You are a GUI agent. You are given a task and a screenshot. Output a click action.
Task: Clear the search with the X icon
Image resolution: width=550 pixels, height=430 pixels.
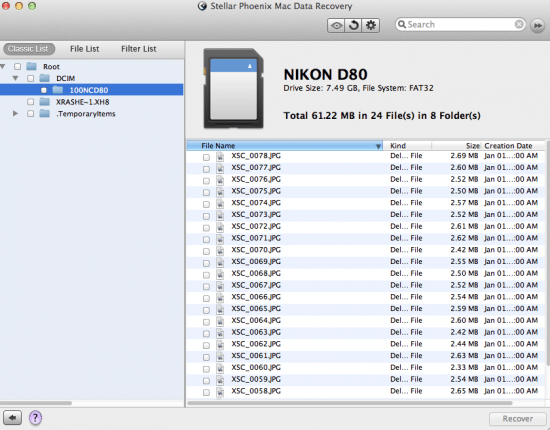tap(519, 24)
